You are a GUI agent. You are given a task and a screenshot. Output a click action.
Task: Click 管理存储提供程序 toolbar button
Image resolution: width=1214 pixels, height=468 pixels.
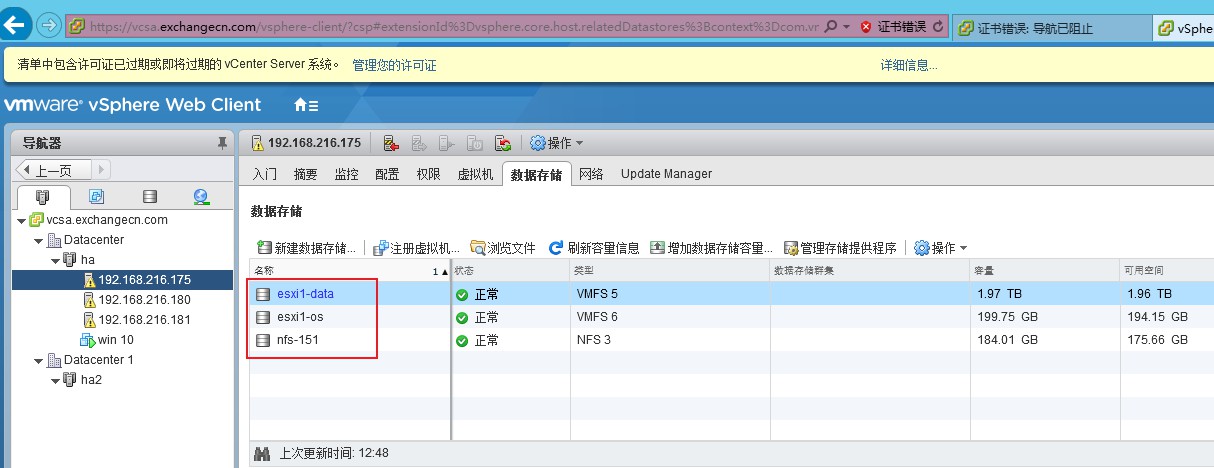tap(840, 248)
